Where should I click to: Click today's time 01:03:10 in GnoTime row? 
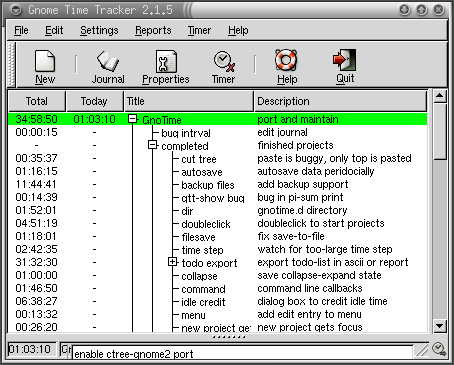(x=94, y=119)
